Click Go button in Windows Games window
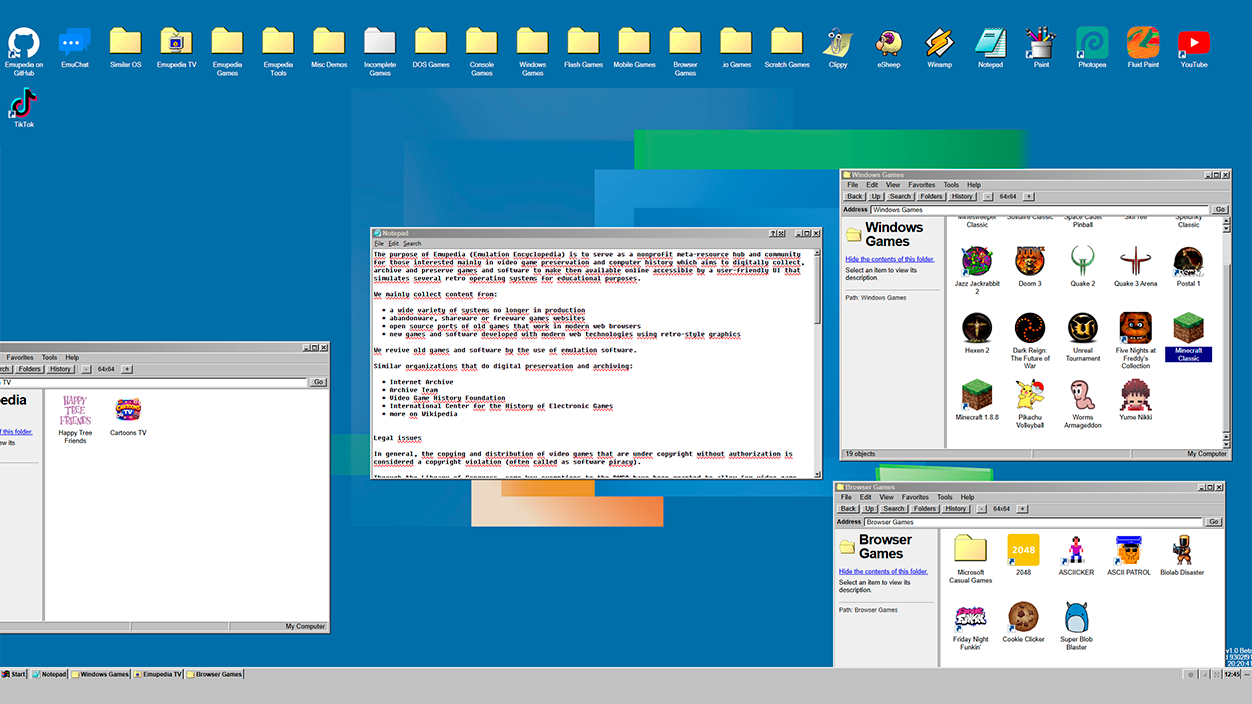Viewport: 1252px width, 704px height. [x=1219, y=210]
